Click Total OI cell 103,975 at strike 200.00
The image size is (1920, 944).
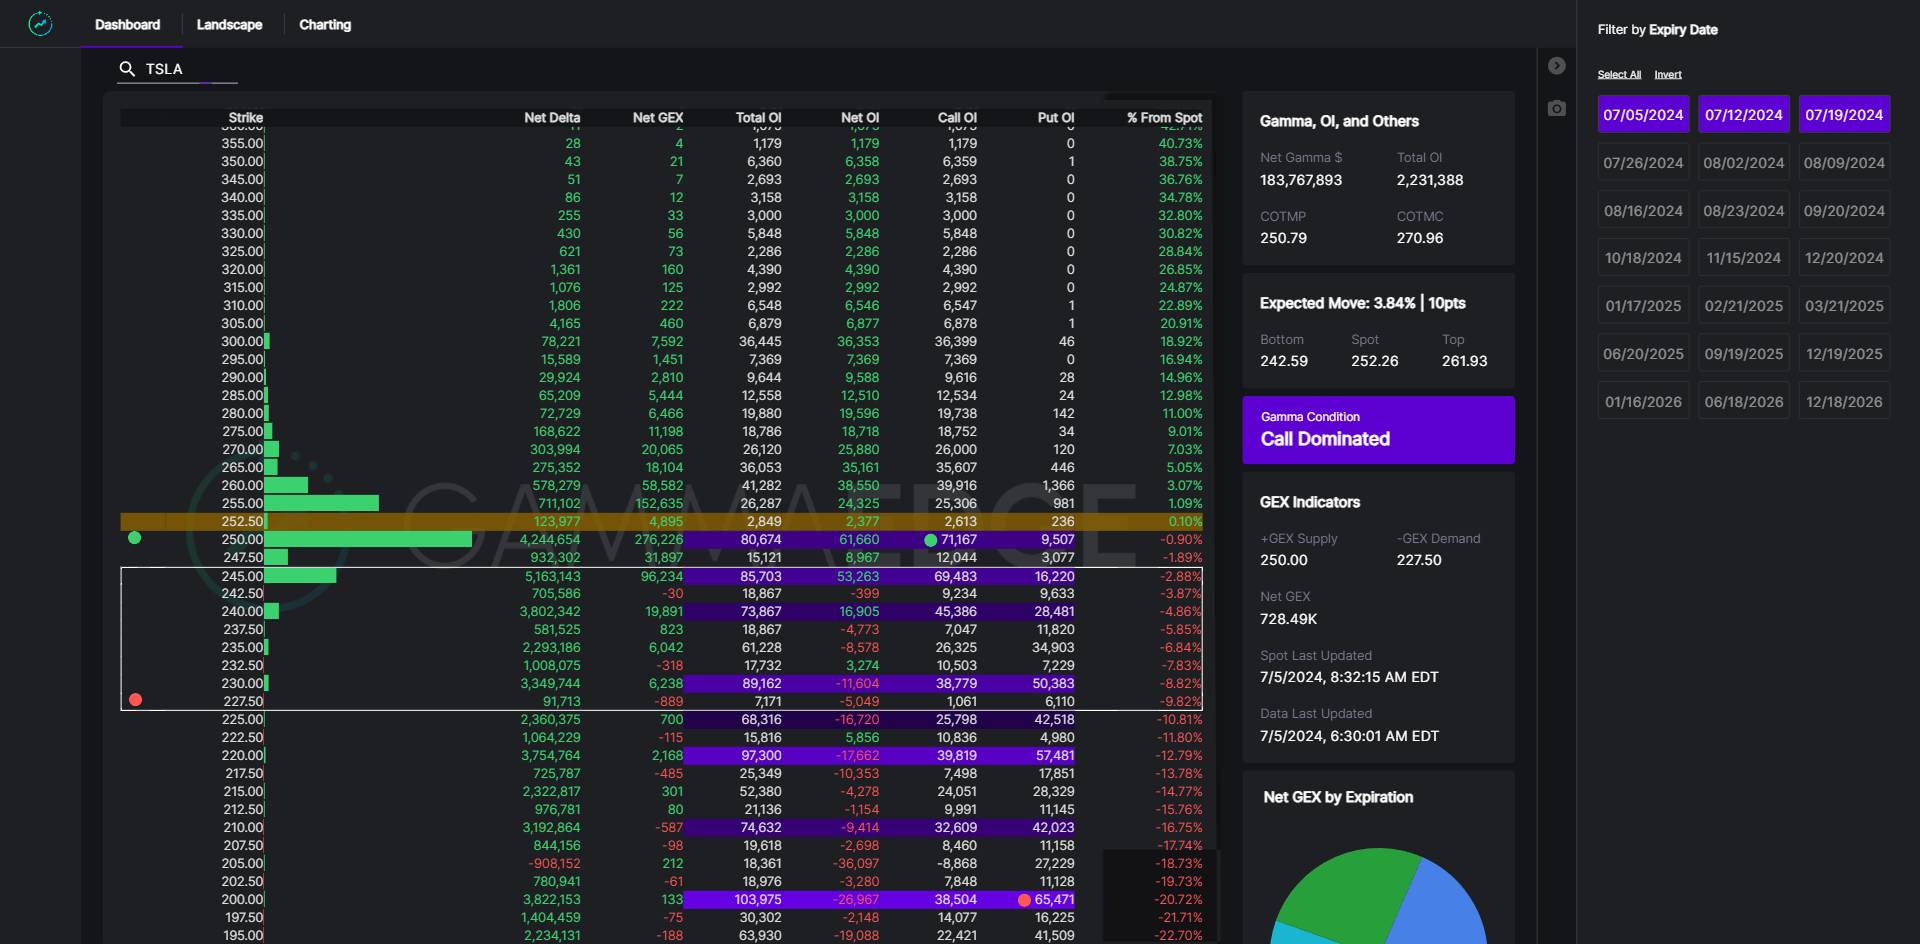click(x=757, y=900)
